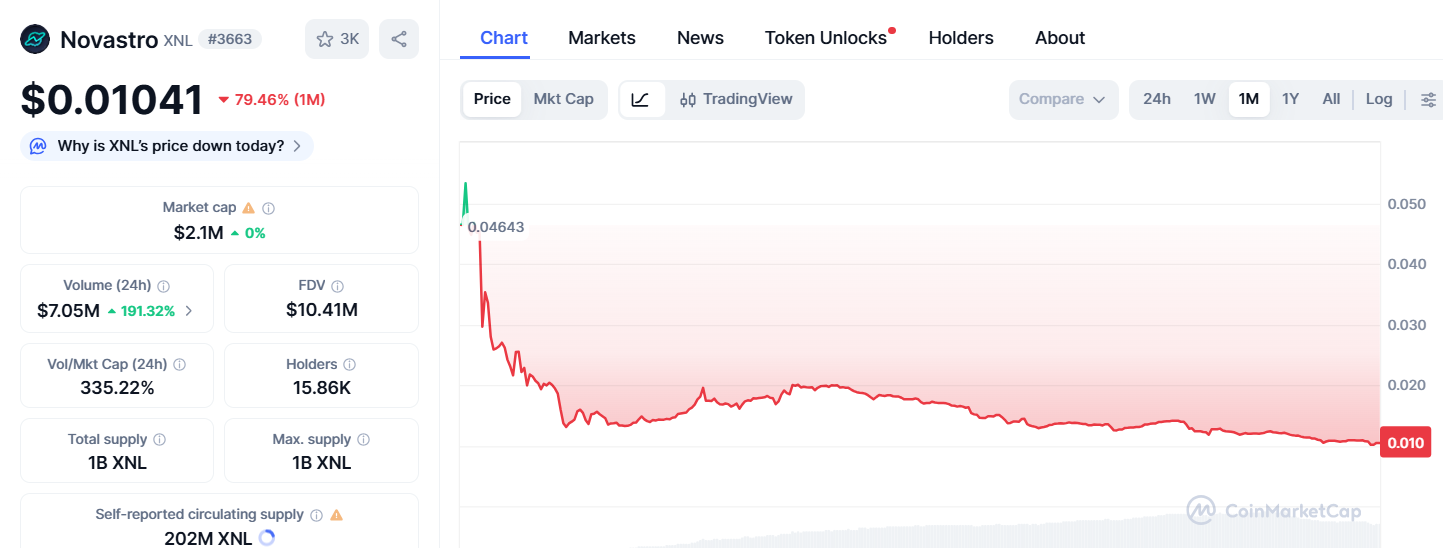Select the 24h time range
The width and height of the screenshot is (1443, 548).
[1157, 100]
